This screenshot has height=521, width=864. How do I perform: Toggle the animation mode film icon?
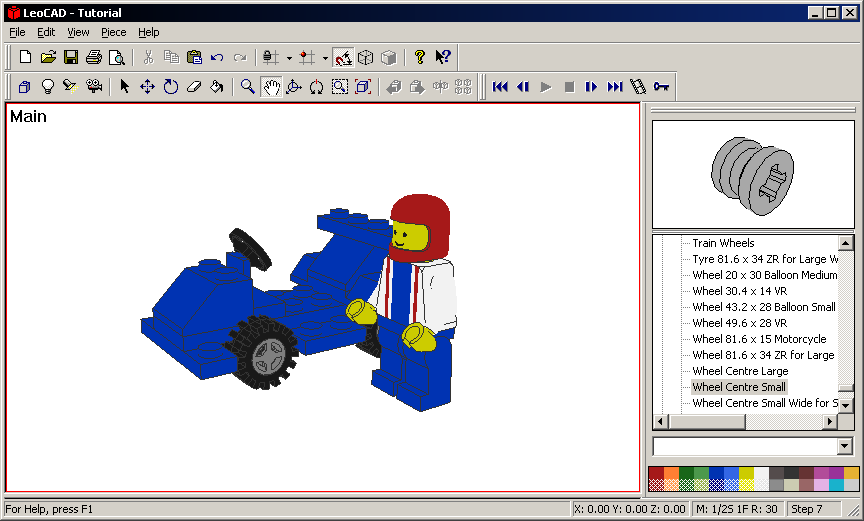638,87
